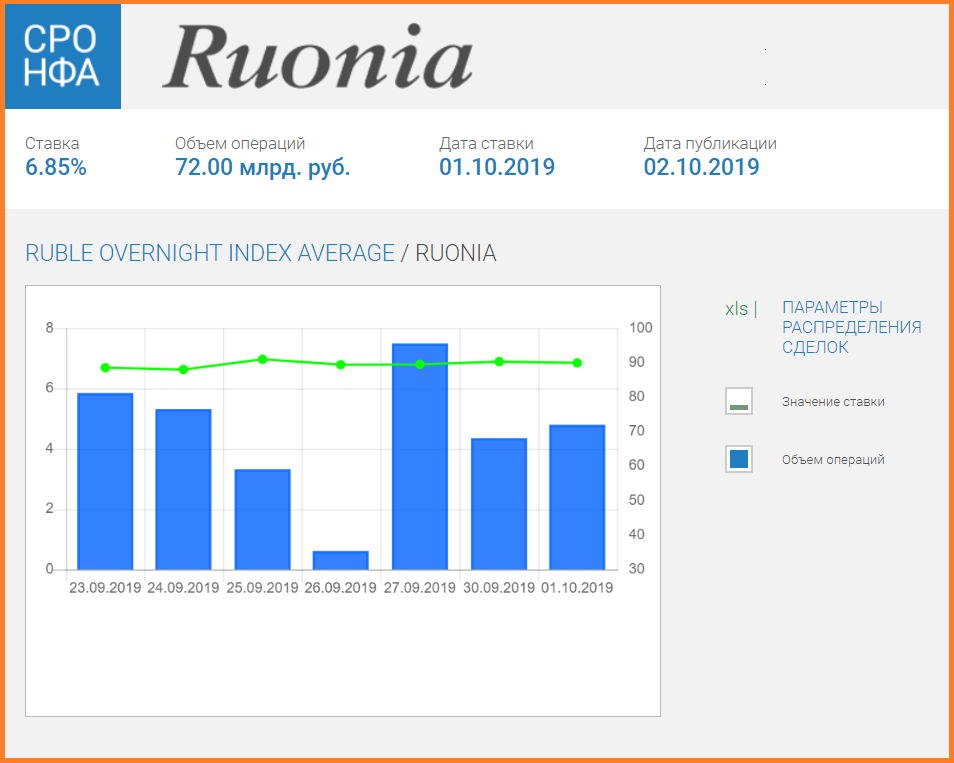The image size is (954, 763).
Task: Toggle the Значение ставки legend swatch
Action: click(x=739, y=402)
